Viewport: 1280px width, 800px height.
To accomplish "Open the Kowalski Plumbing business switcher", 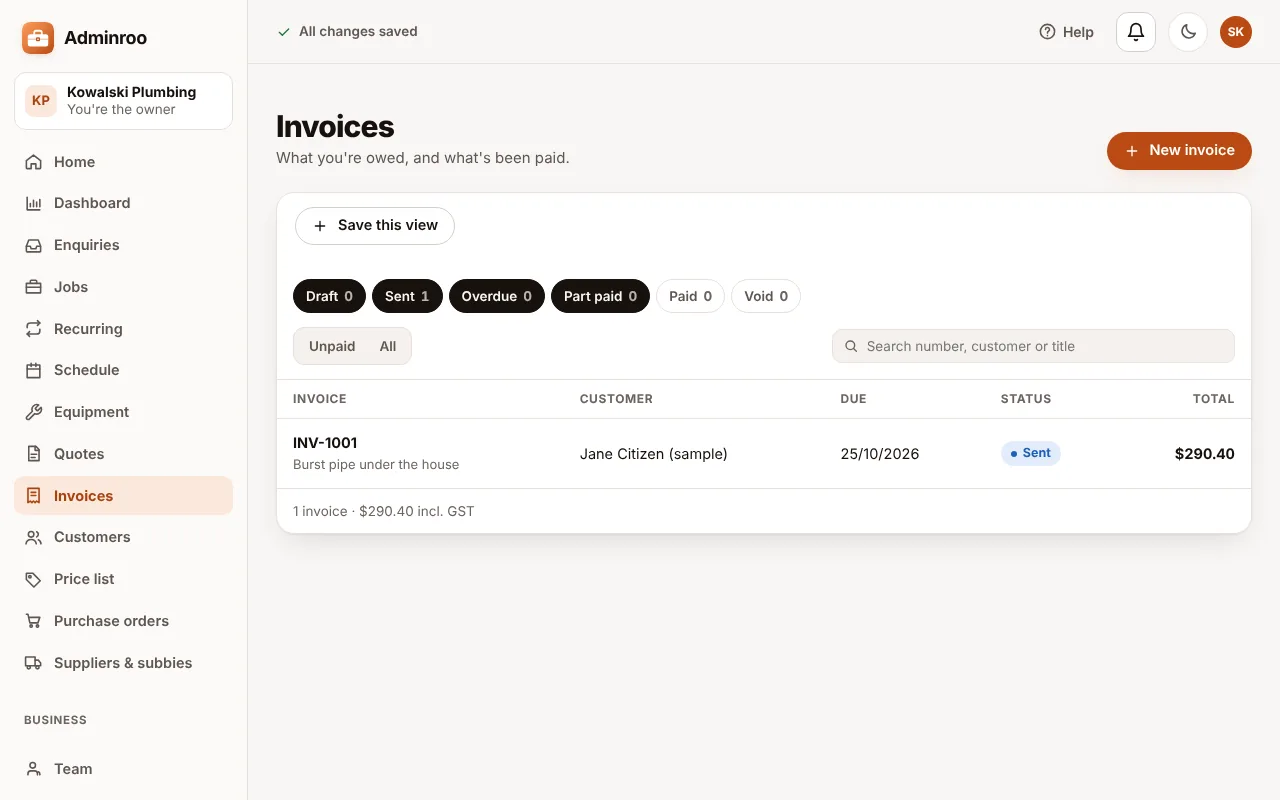I will point(123,101).
